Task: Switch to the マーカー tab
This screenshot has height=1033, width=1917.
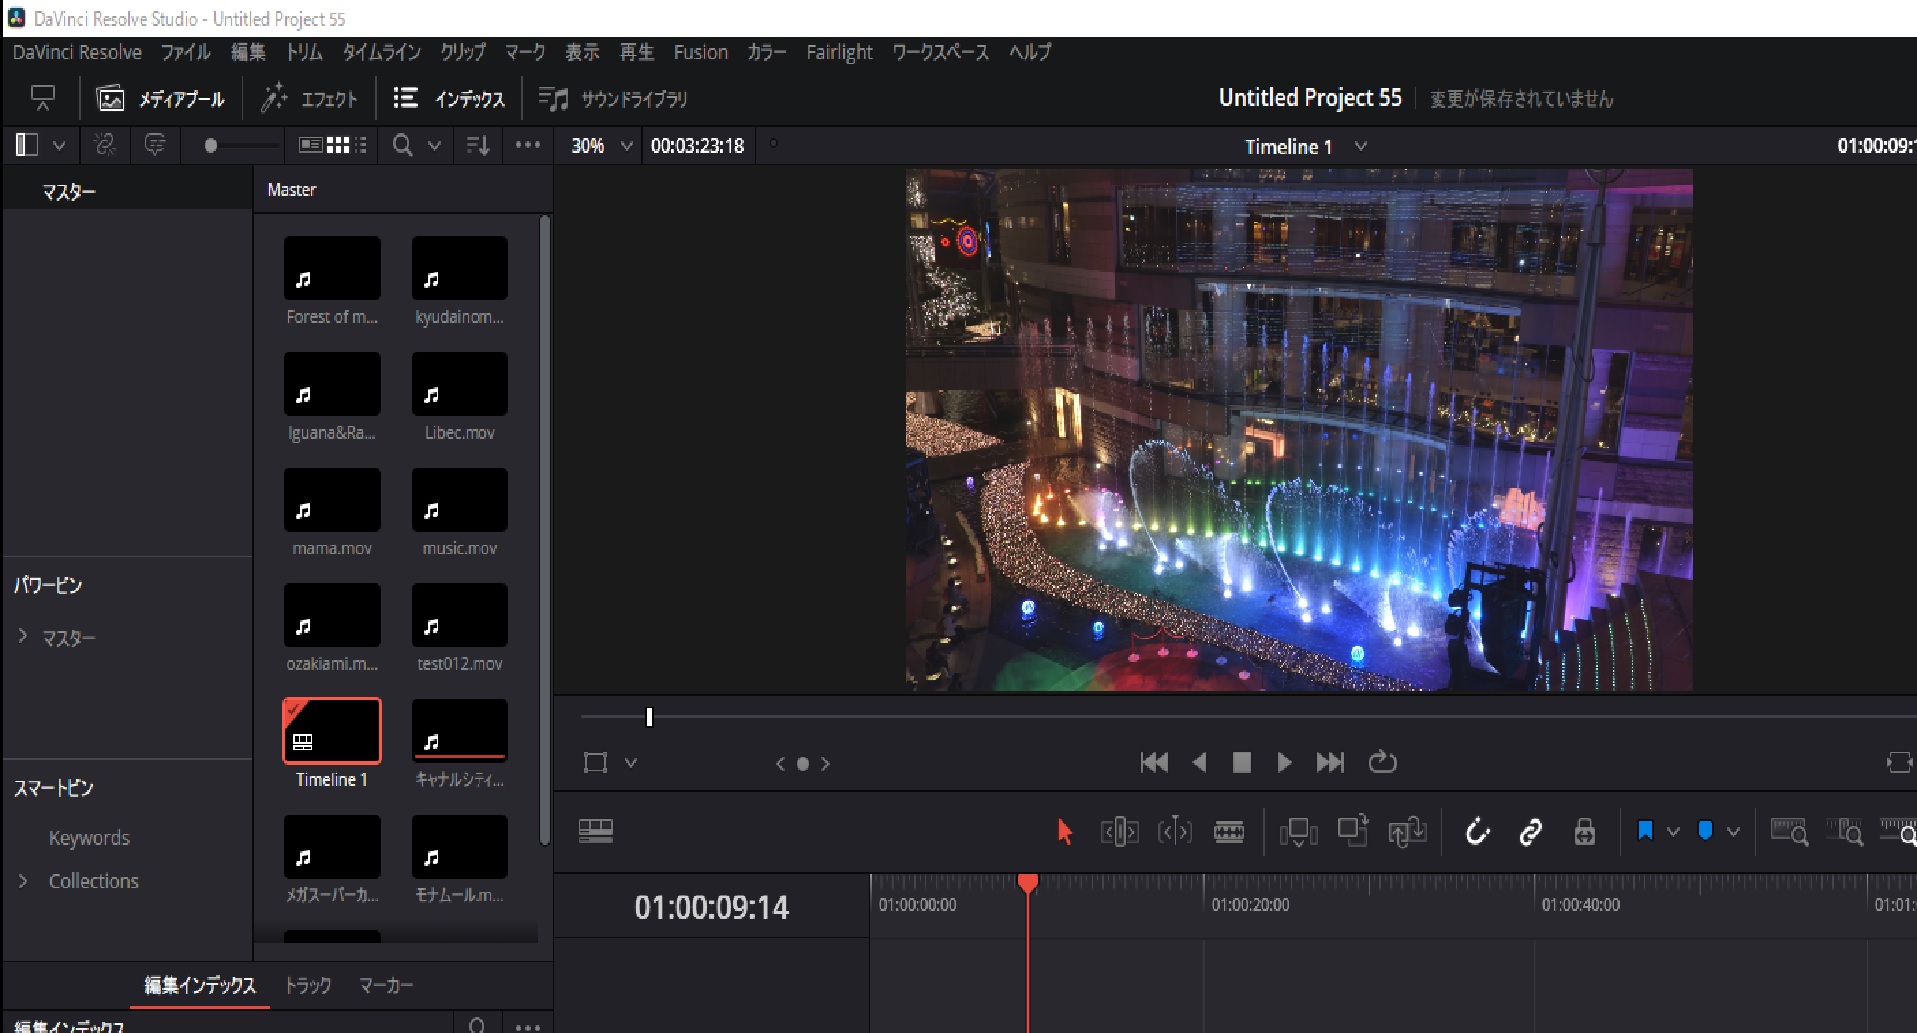Action: click(x=386, y=986)
